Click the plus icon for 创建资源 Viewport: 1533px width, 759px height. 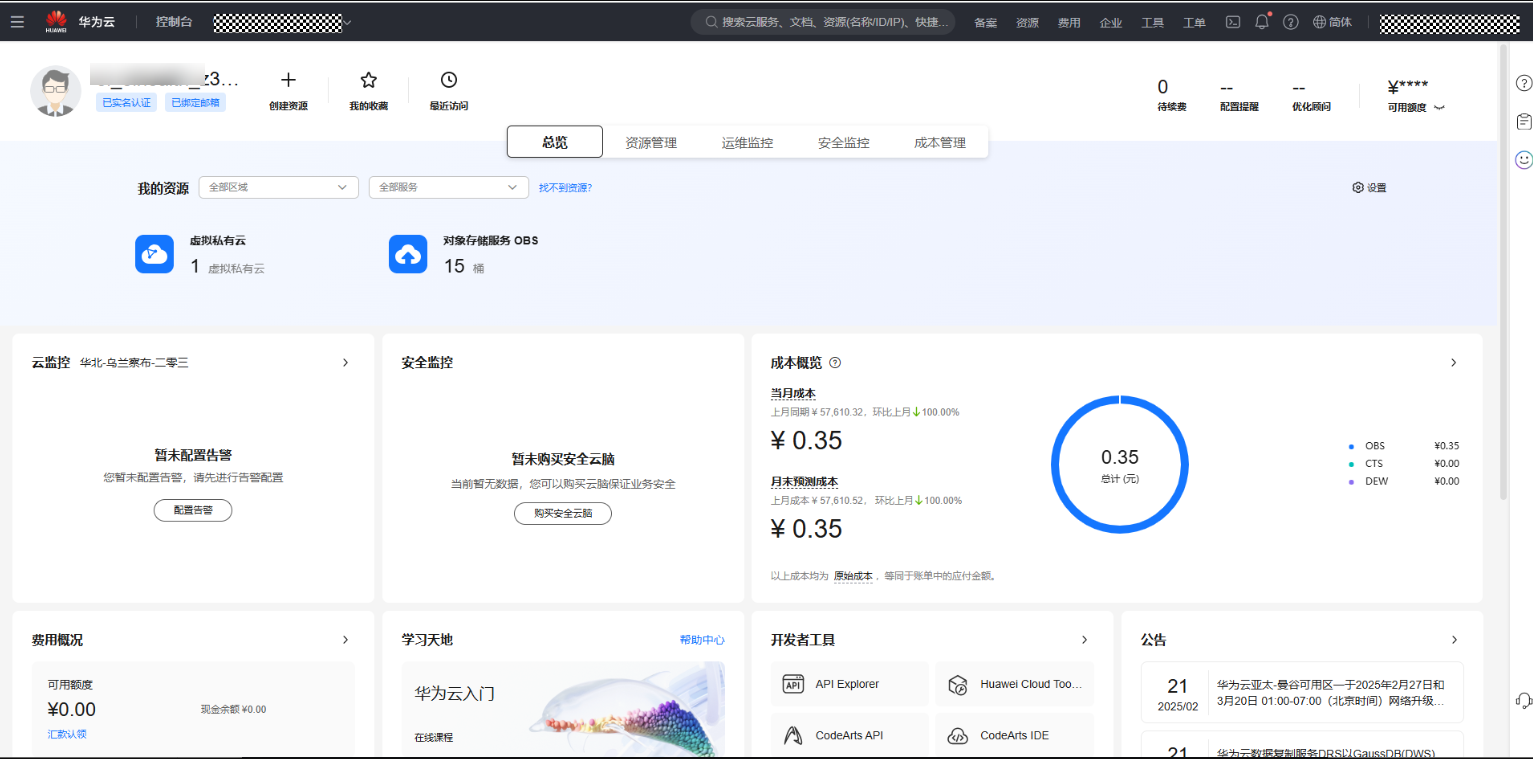click(288, 80)
